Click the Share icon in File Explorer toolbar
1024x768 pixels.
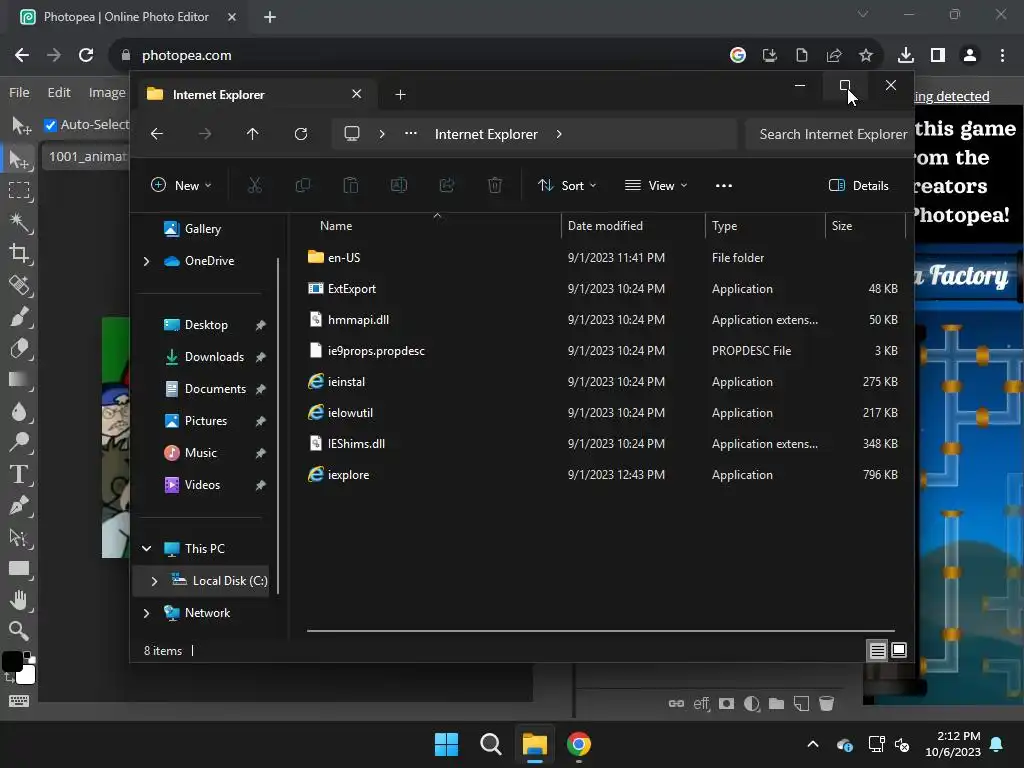pyautogui.click(x=447, y=185)
